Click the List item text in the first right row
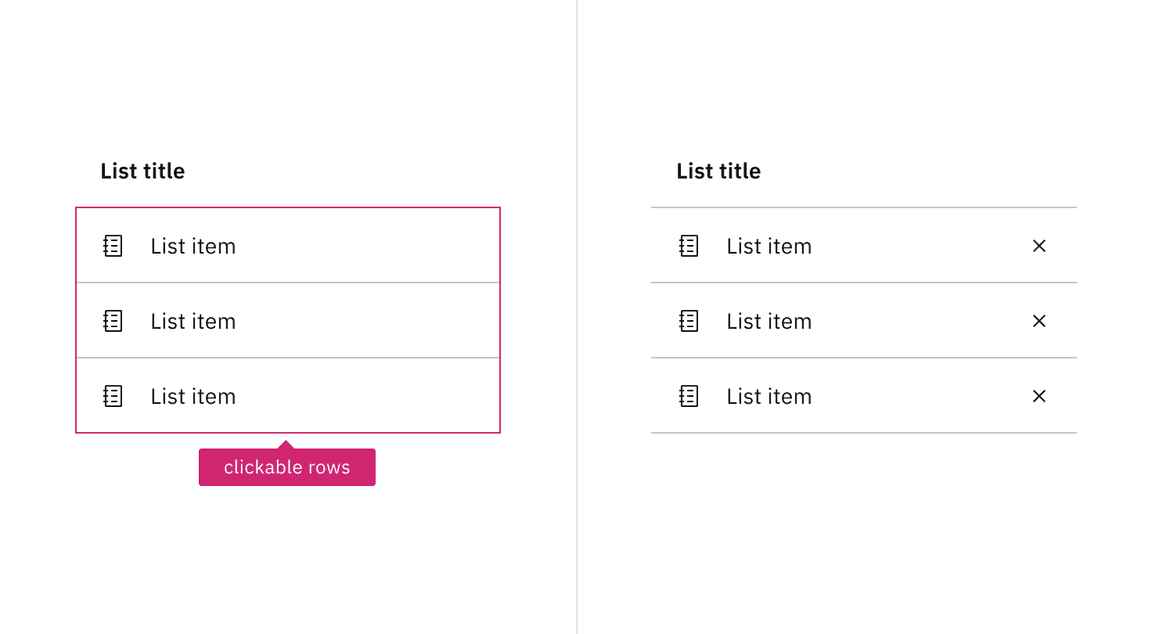 click(768, 245)
